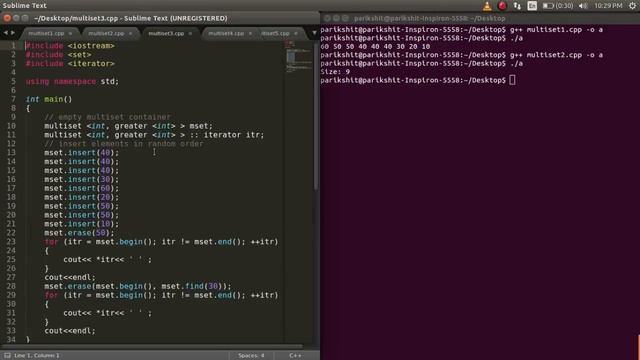
Task: Open the En keyboard layout indicator
Action: [x=532, y=6]
